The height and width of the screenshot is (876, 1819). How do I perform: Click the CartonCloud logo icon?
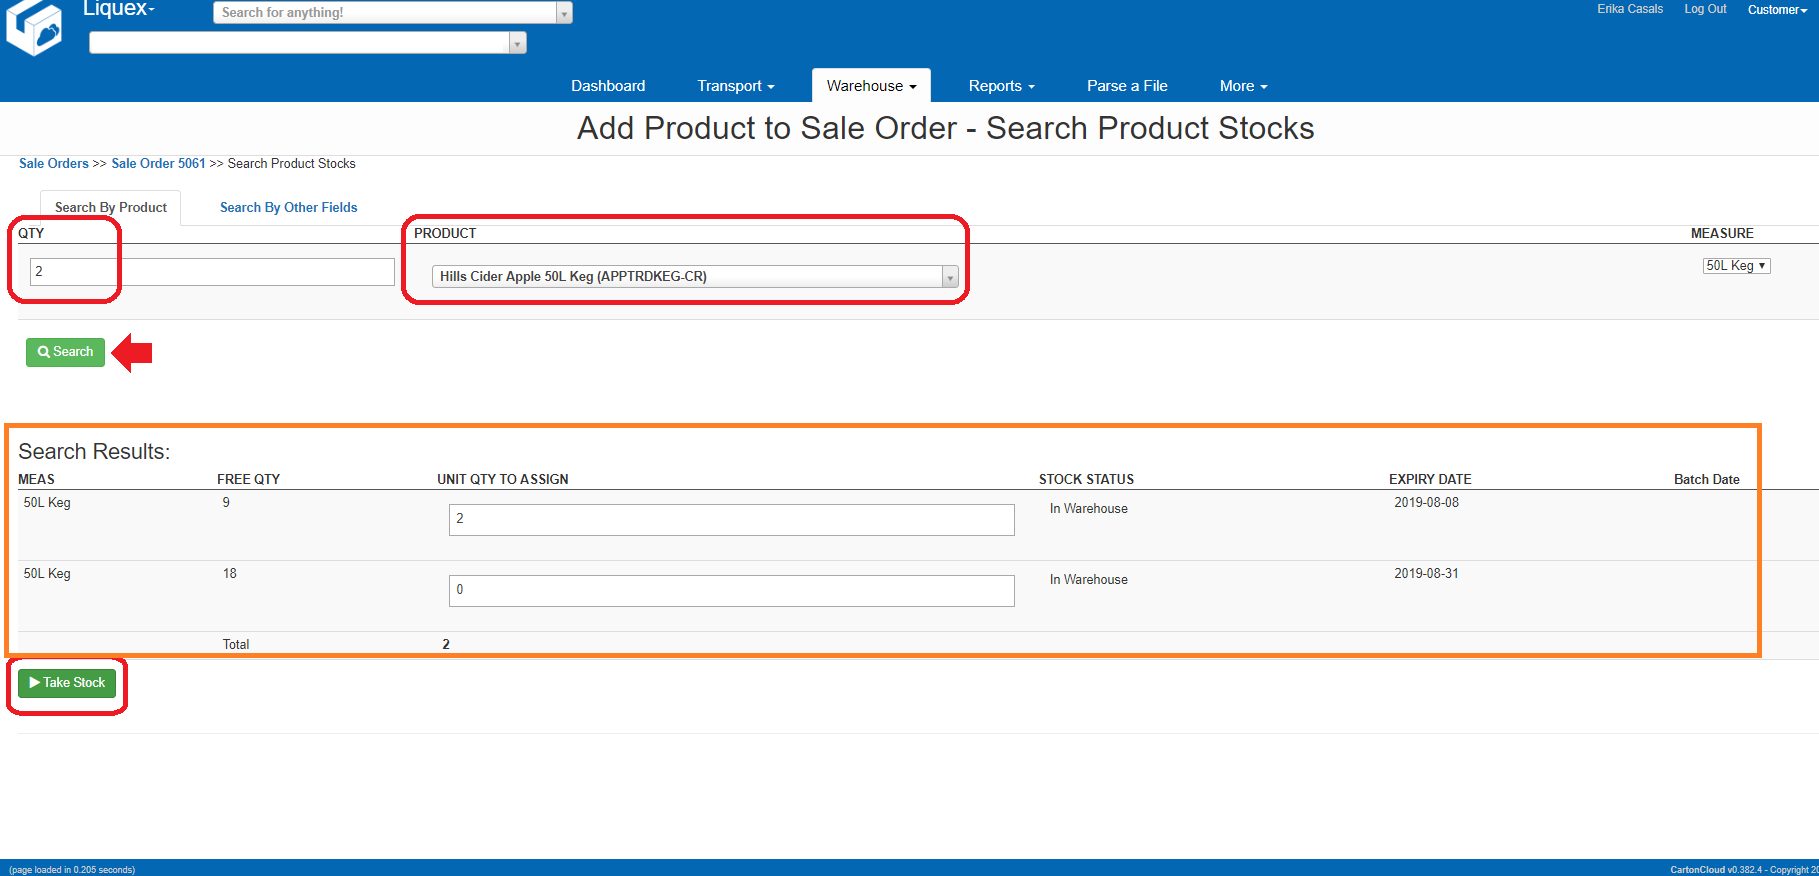click(34, 28)
